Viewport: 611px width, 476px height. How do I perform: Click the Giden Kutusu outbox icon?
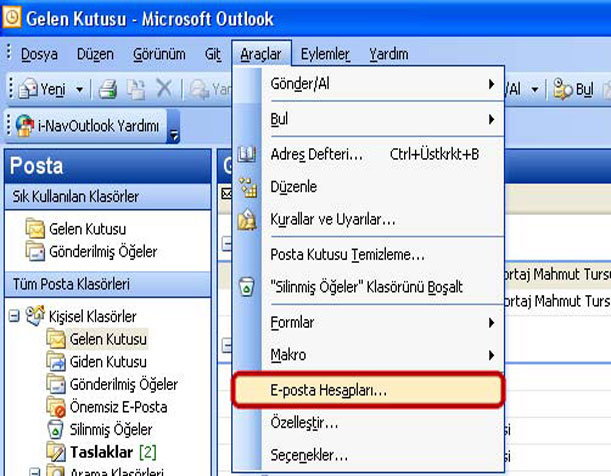coord(56,361)
